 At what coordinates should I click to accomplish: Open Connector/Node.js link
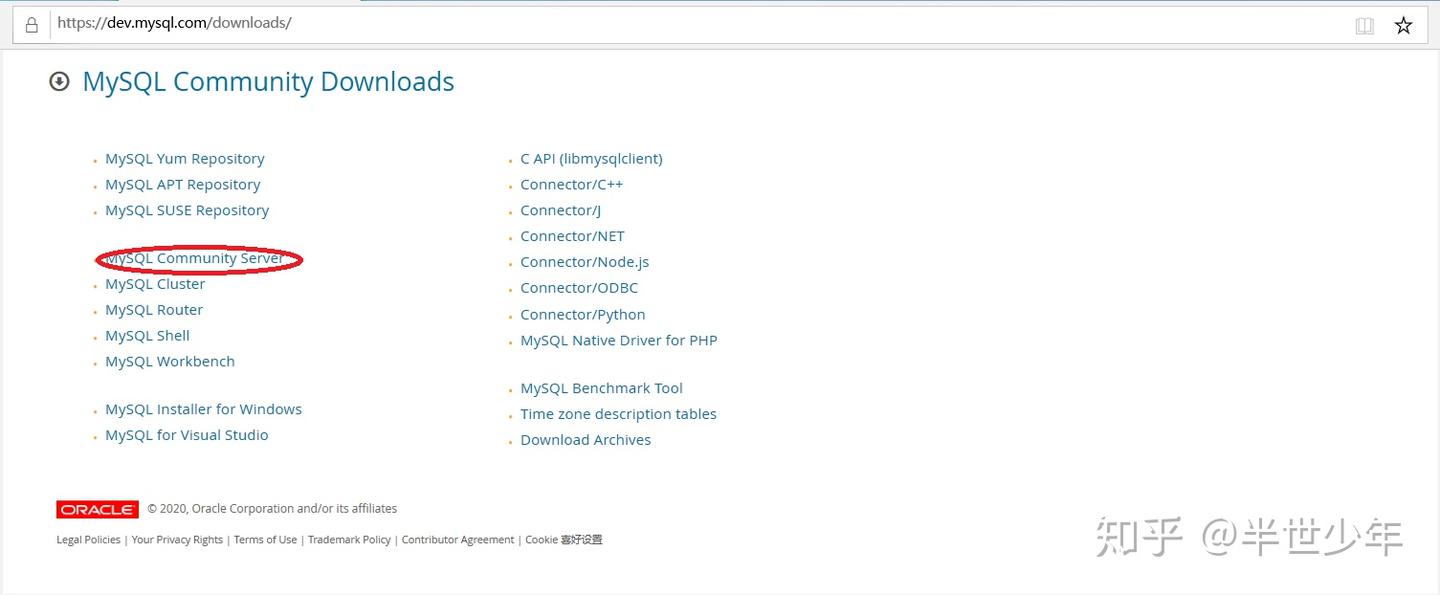(x=584, y=263)
